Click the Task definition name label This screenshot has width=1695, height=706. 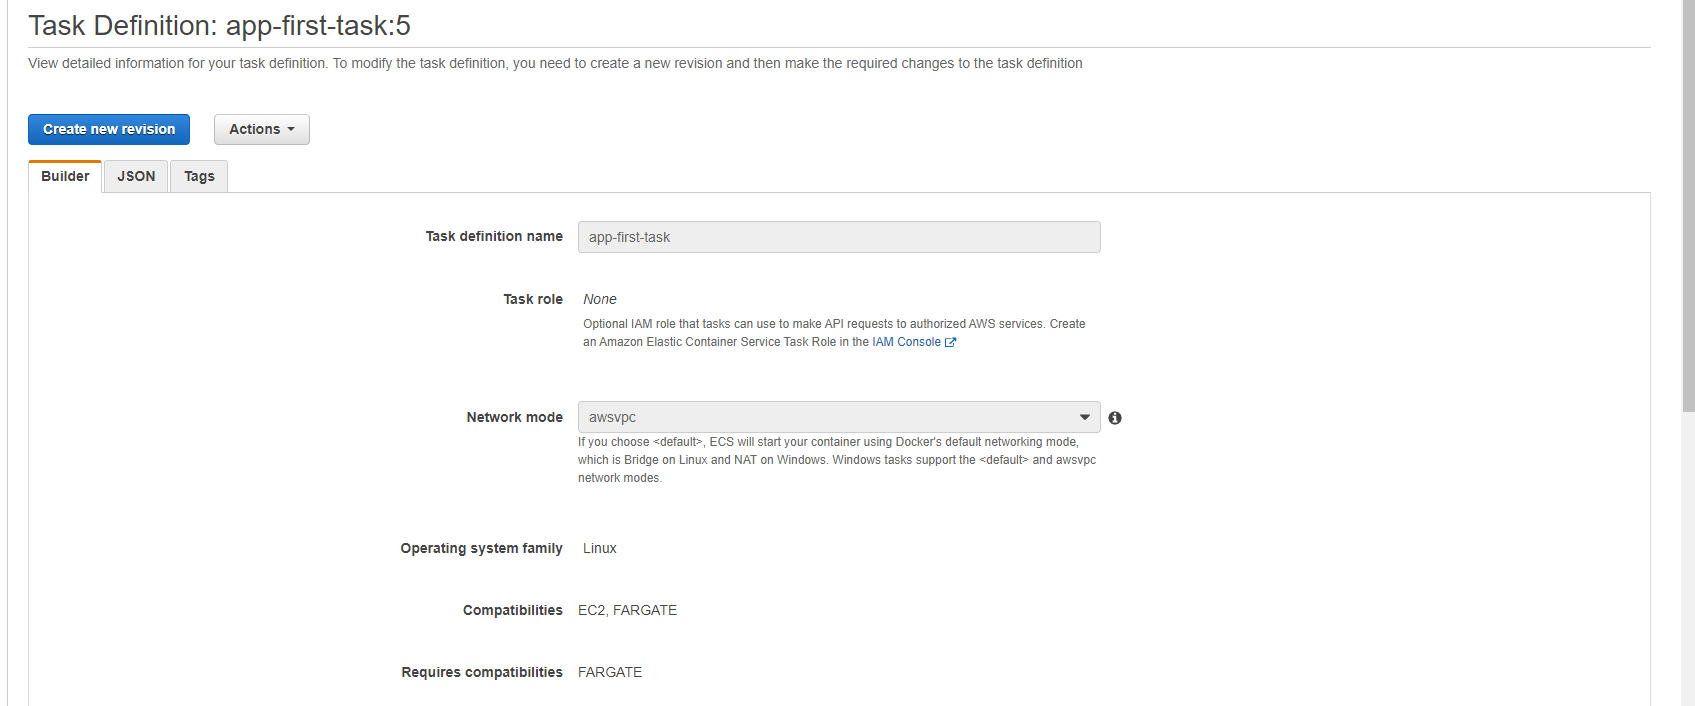click(x=494, y=236)
